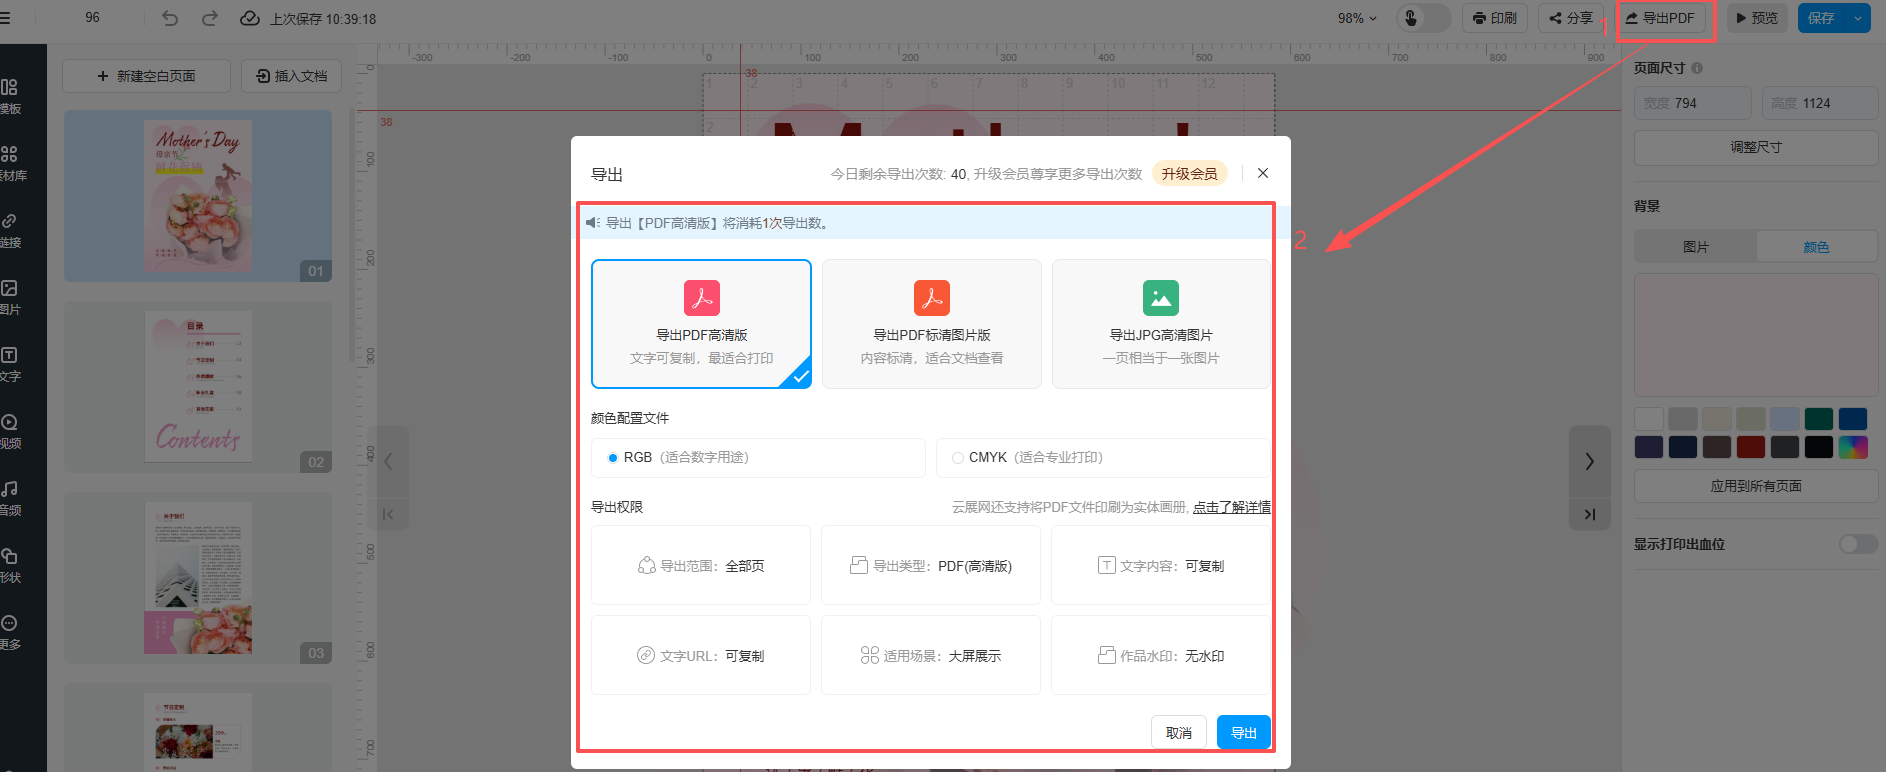The width and height of the screenshot is (1886, 772).
Task: Pick the dark red color swatch
Action: pos(1750,447)
